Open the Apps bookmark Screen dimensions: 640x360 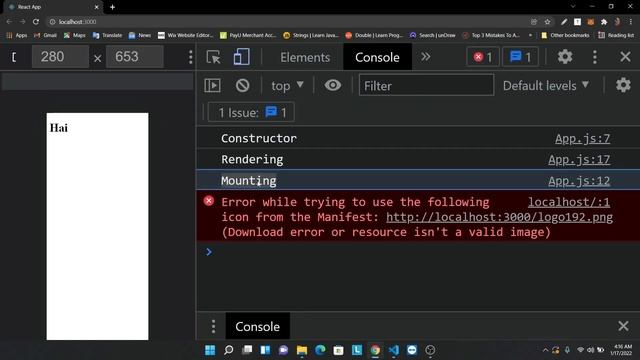click(17, 36)
